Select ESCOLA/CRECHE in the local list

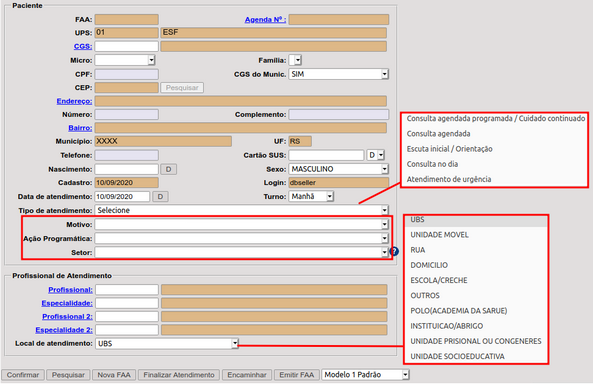point(439,280)
